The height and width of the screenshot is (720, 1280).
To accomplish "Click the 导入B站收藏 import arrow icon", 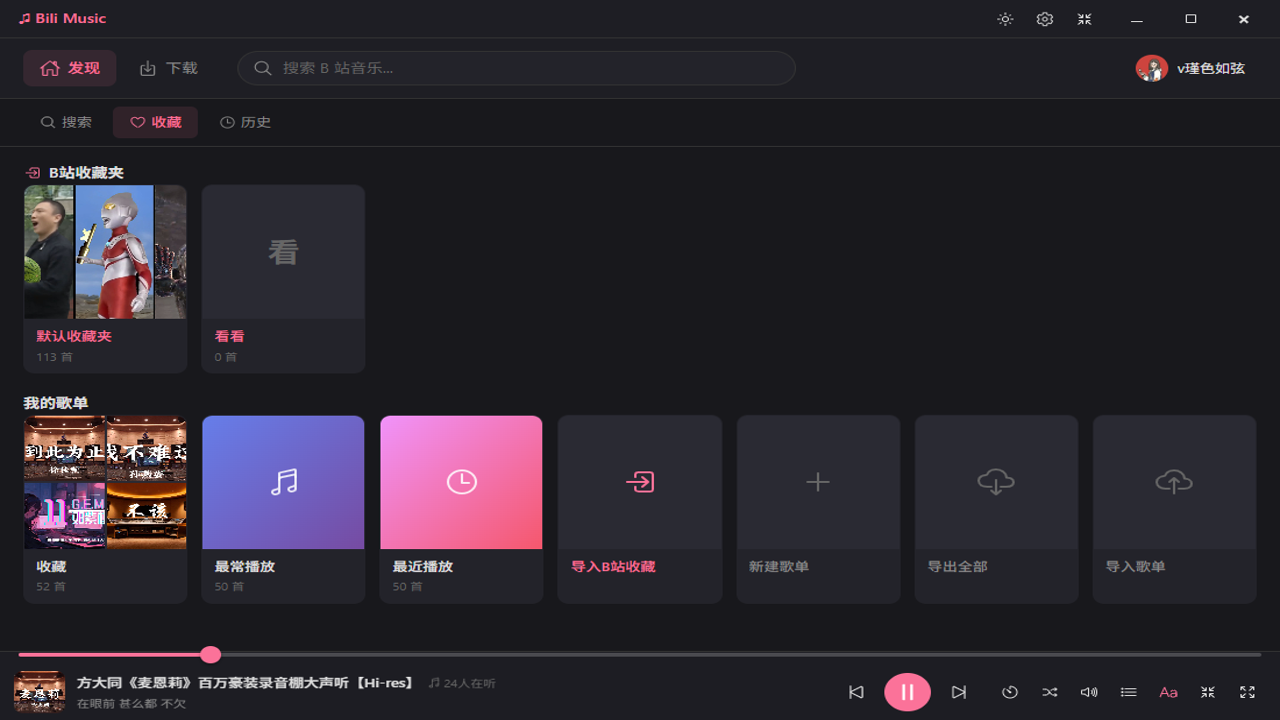I will tap(640, 482).
